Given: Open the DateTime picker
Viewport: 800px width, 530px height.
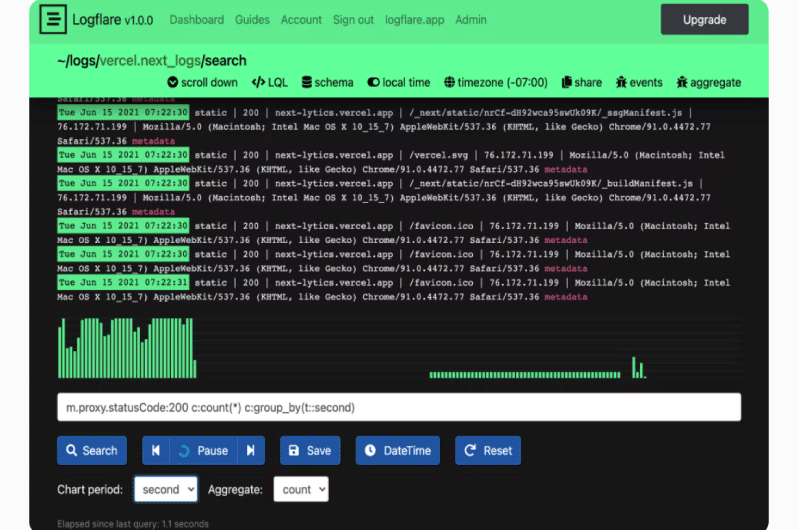Looking at the screenshot, I should point(397,450).
